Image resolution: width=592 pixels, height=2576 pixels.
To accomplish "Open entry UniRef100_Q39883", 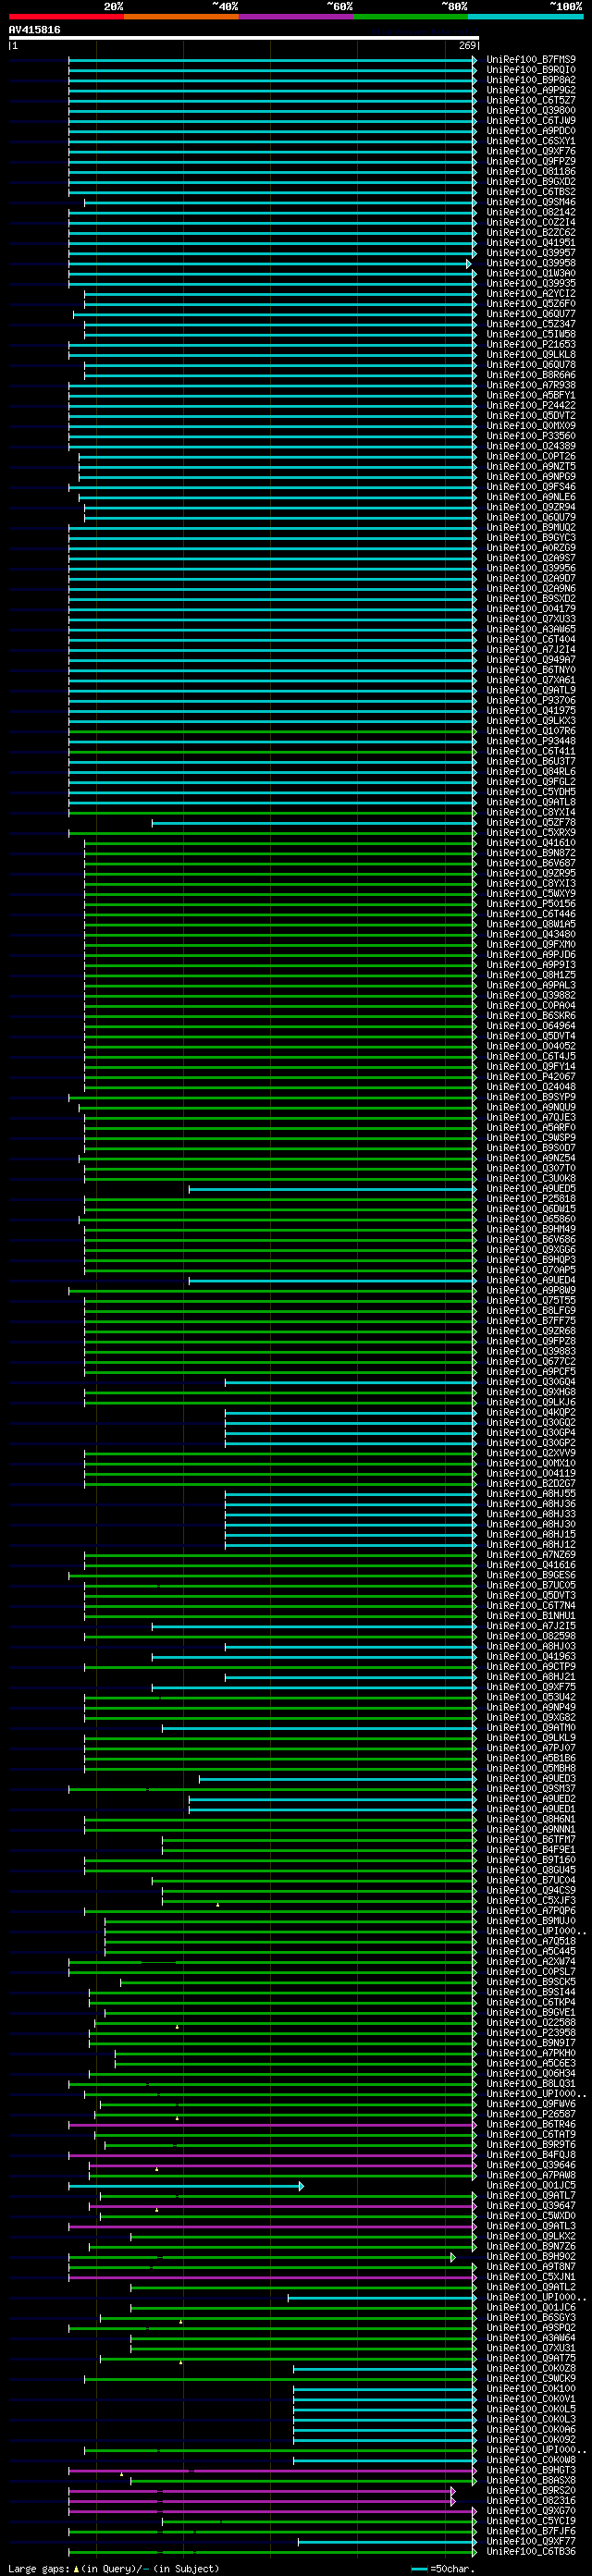I will (531, 1351).
